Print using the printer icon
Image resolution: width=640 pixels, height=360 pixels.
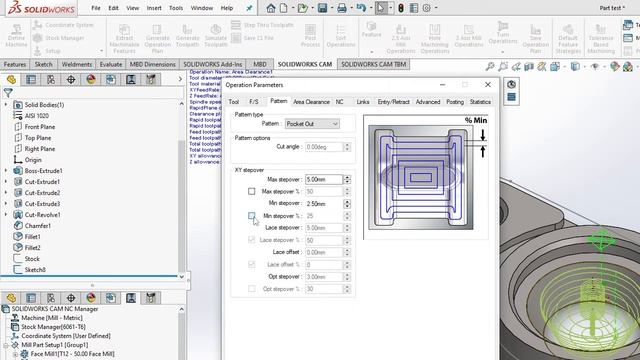[342, 8]
